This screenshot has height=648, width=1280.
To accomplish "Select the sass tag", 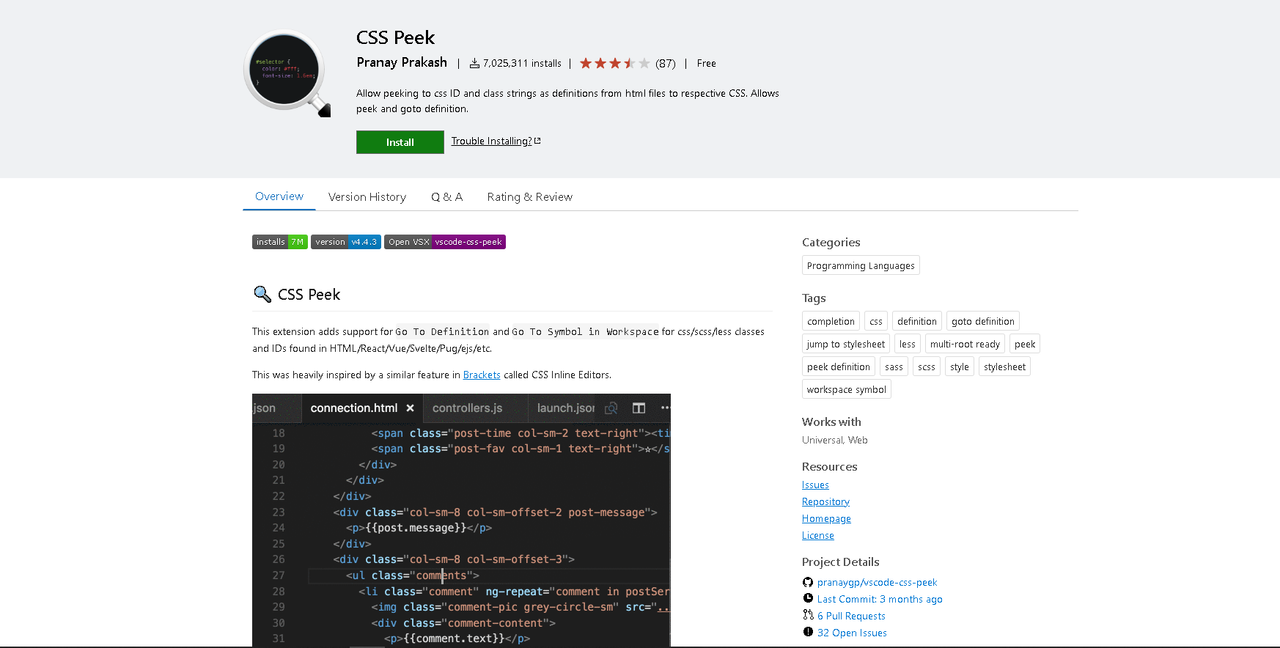I will [x=894, y=367].
